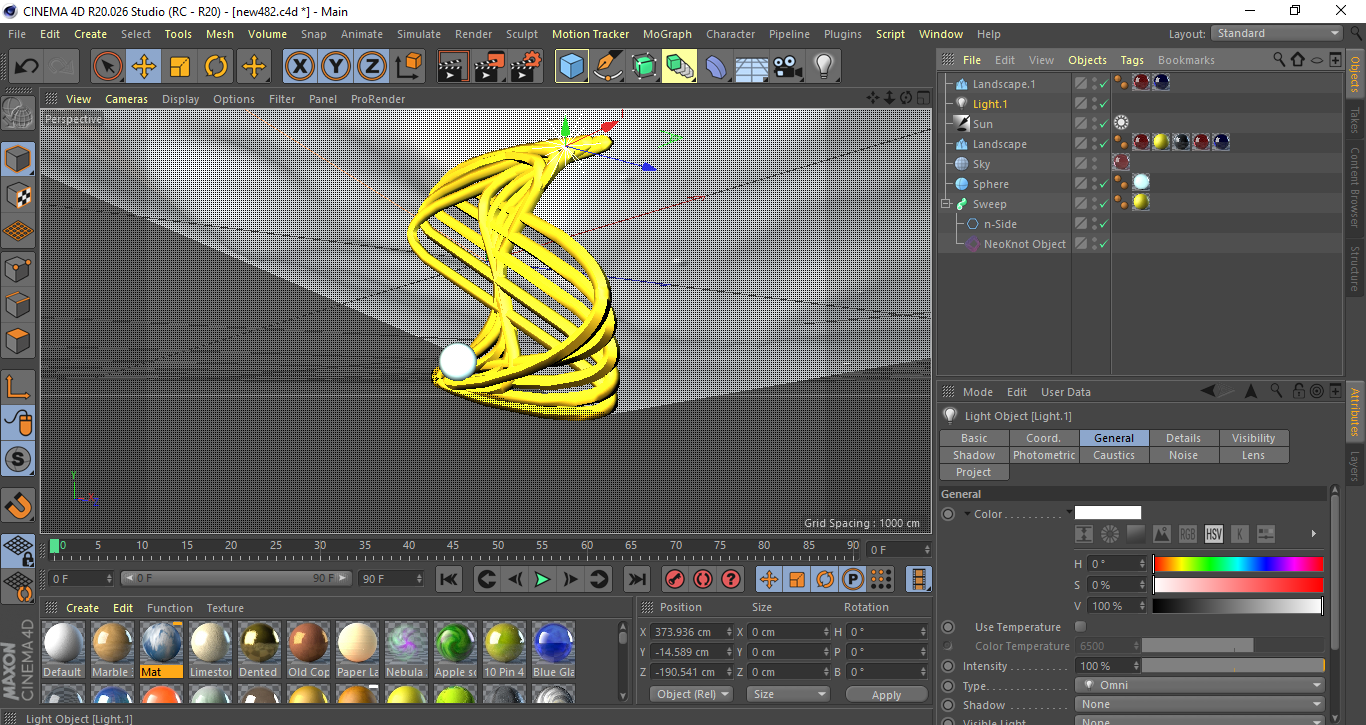The width and height of the screenshot is (1366, 725).
Task: Select the Scale tool
Action: tap(180, 67)
